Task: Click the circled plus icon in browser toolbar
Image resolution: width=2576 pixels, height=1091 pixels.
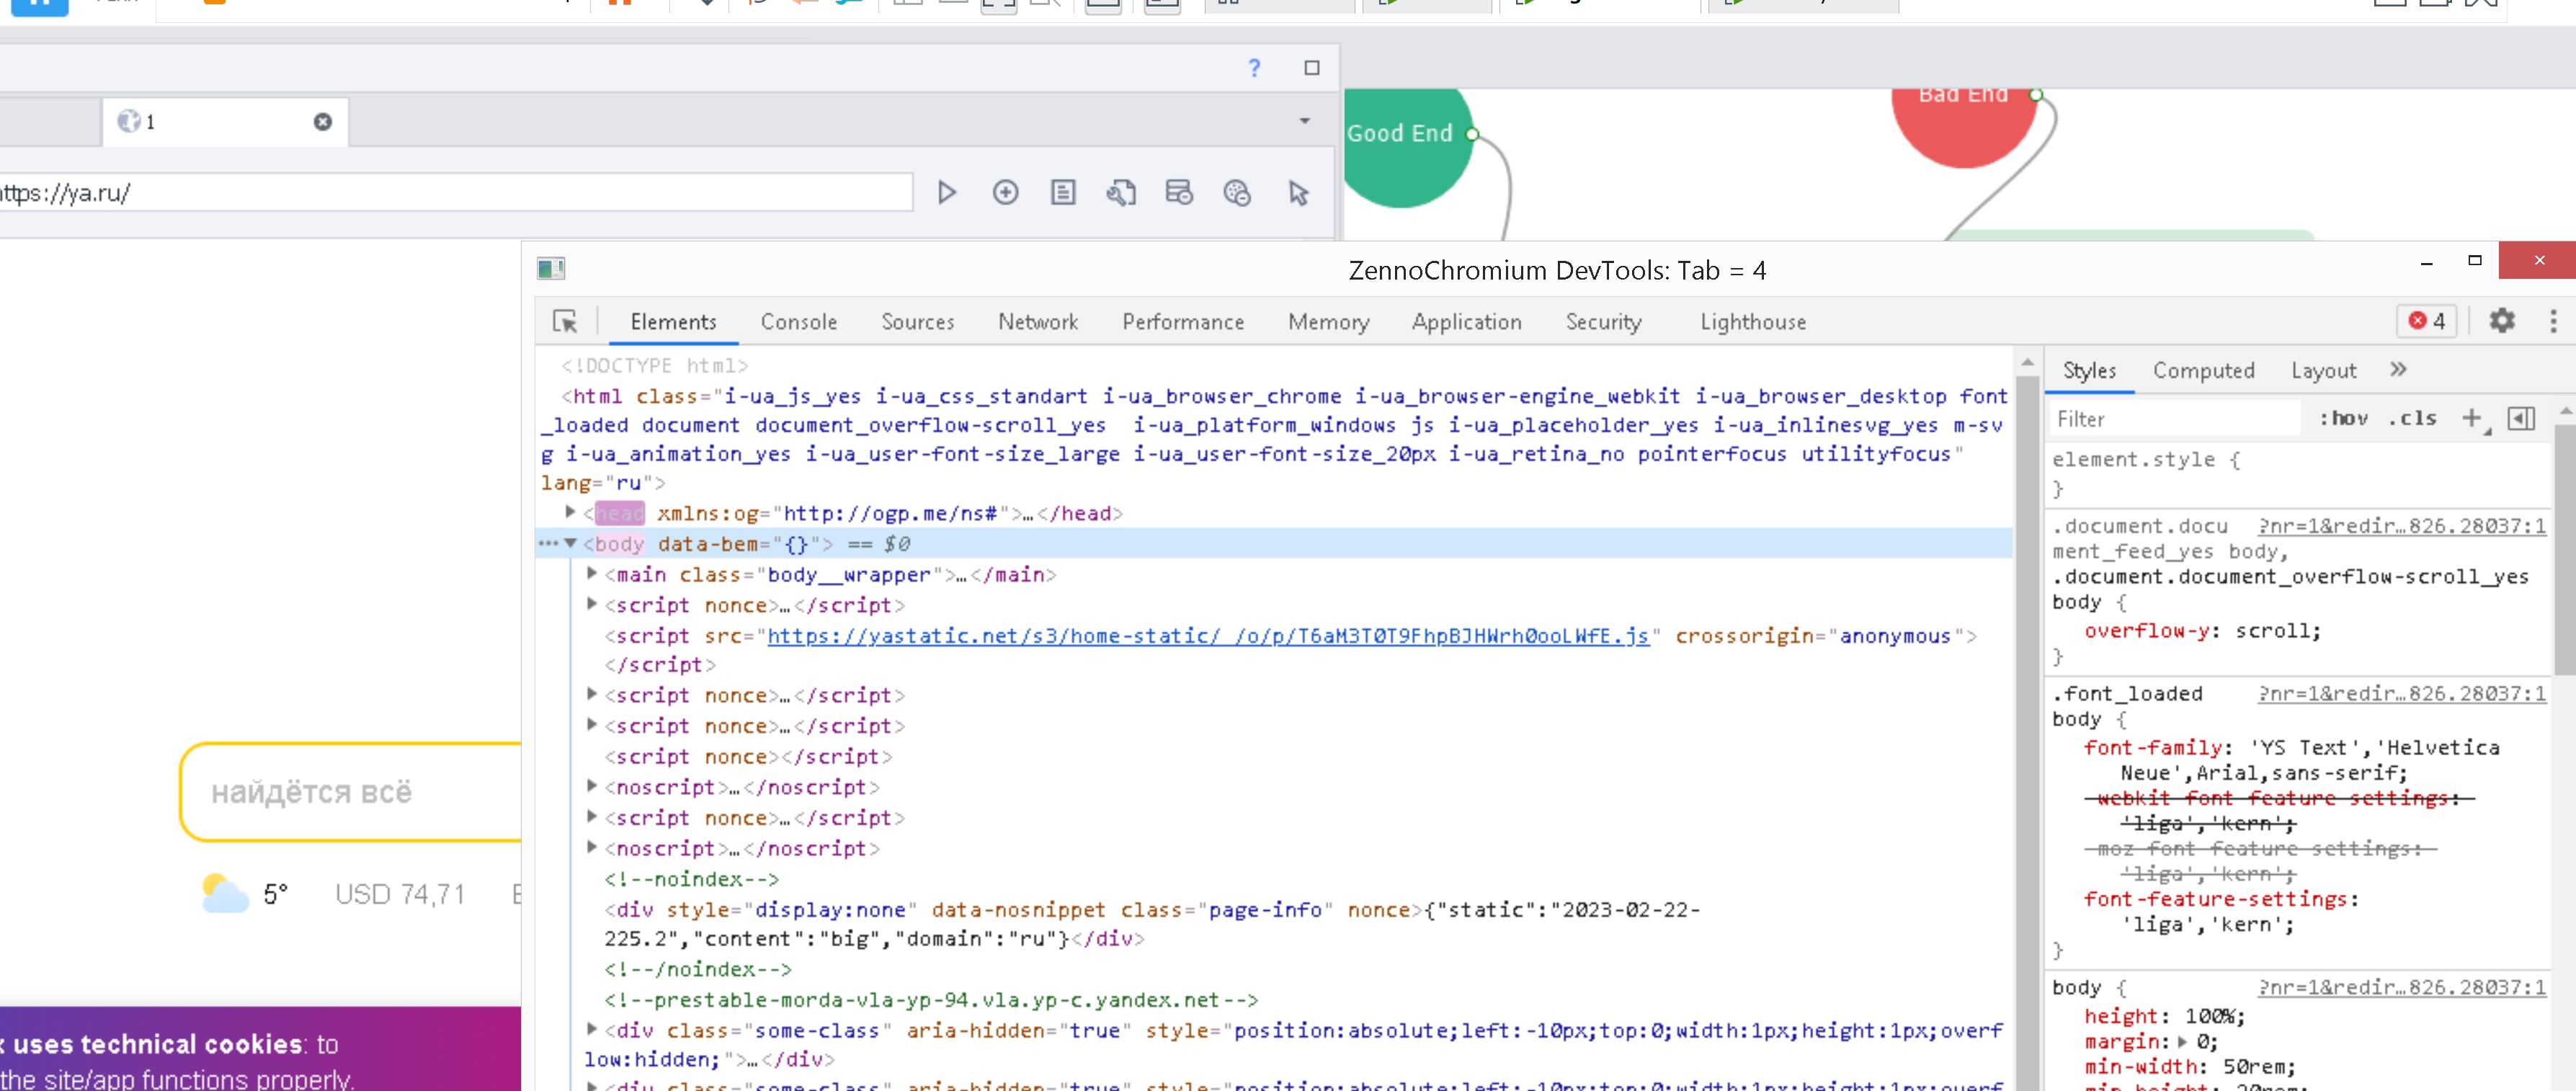Action: [x=1005, y=192]
